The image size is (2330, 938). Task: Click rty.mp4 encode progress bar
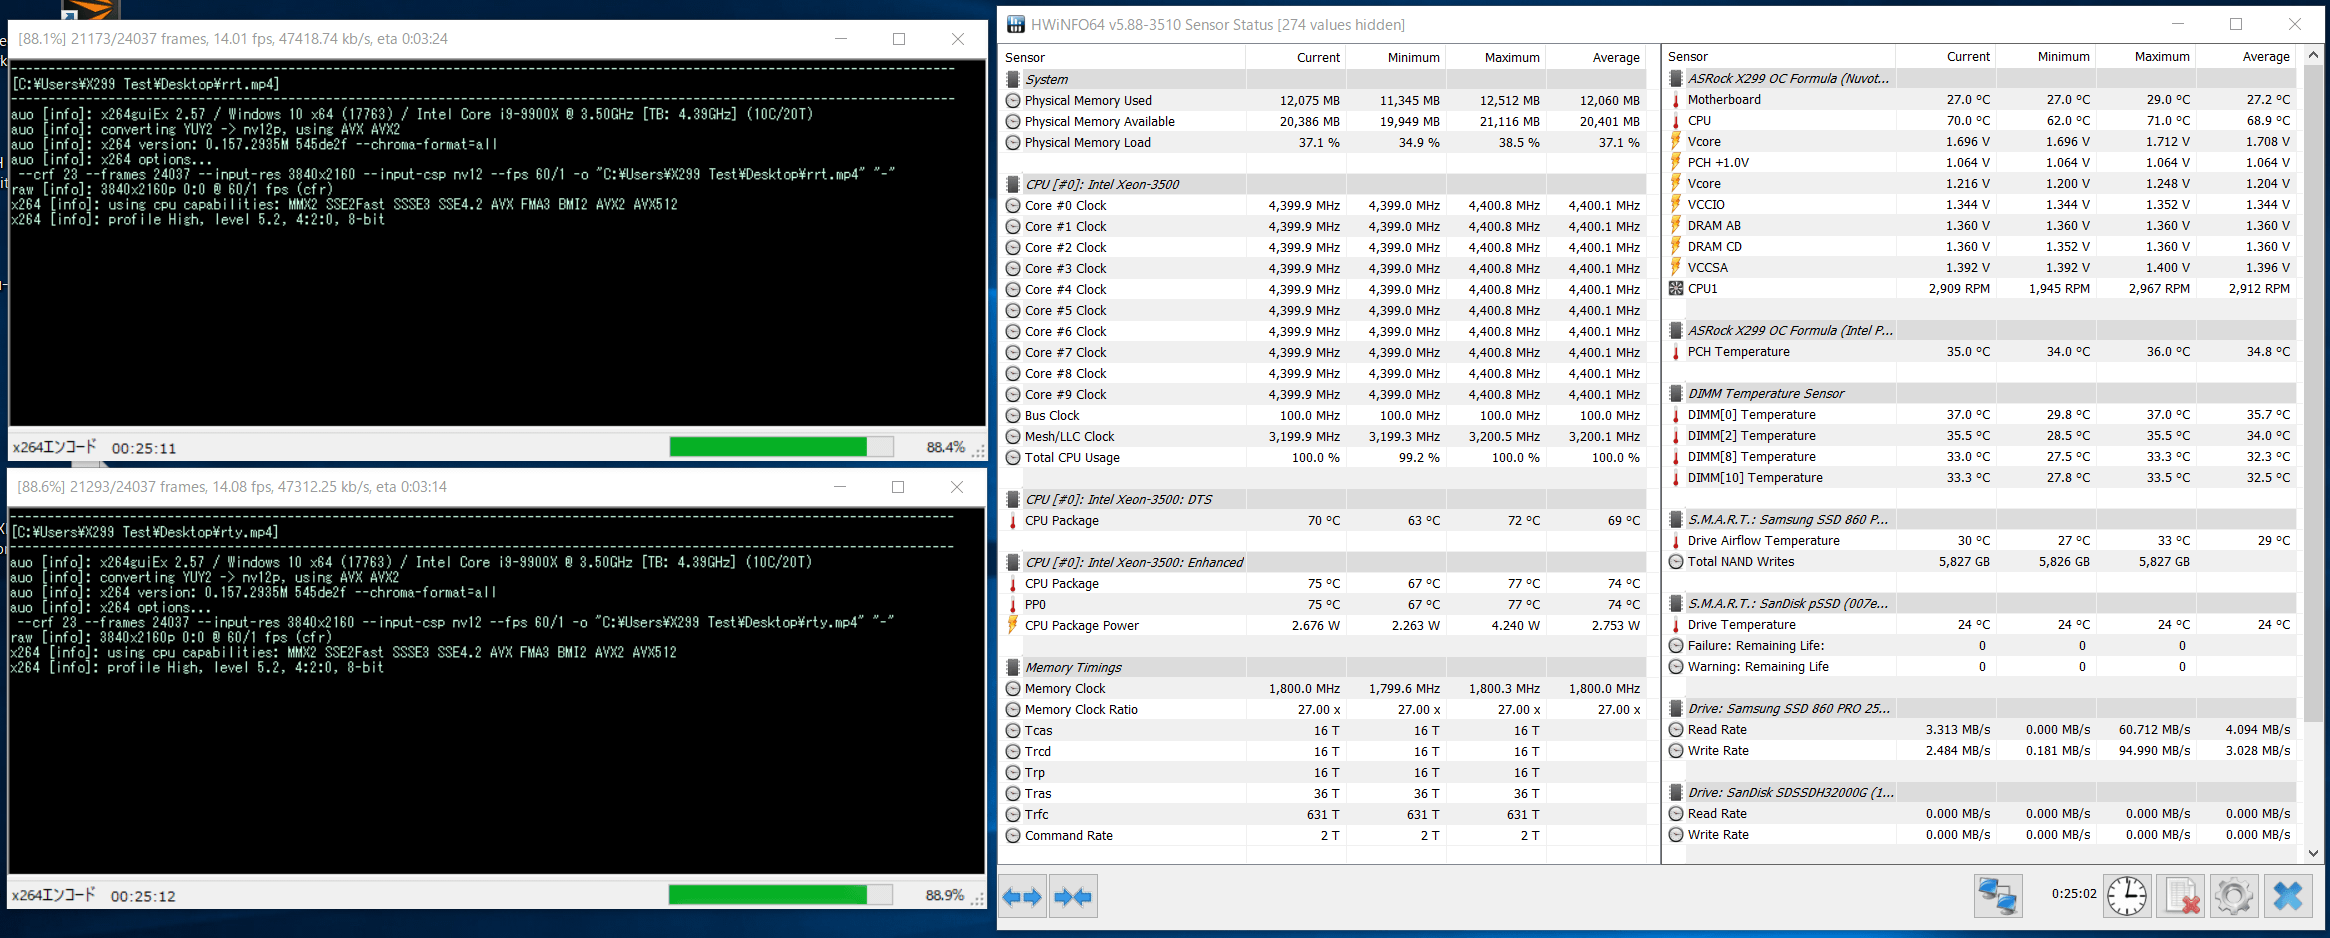coord(780,895)
